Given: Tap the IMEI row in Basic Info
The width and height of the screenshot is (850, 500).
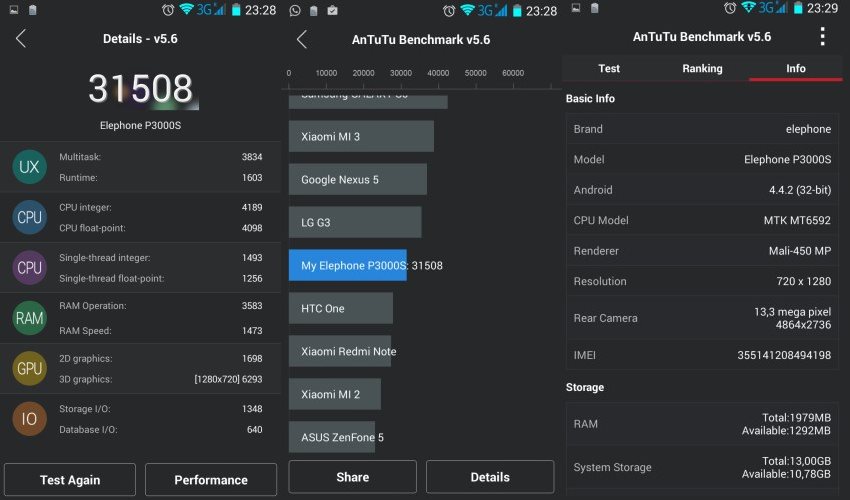Looking at the screenshot, I should (702, 355).
